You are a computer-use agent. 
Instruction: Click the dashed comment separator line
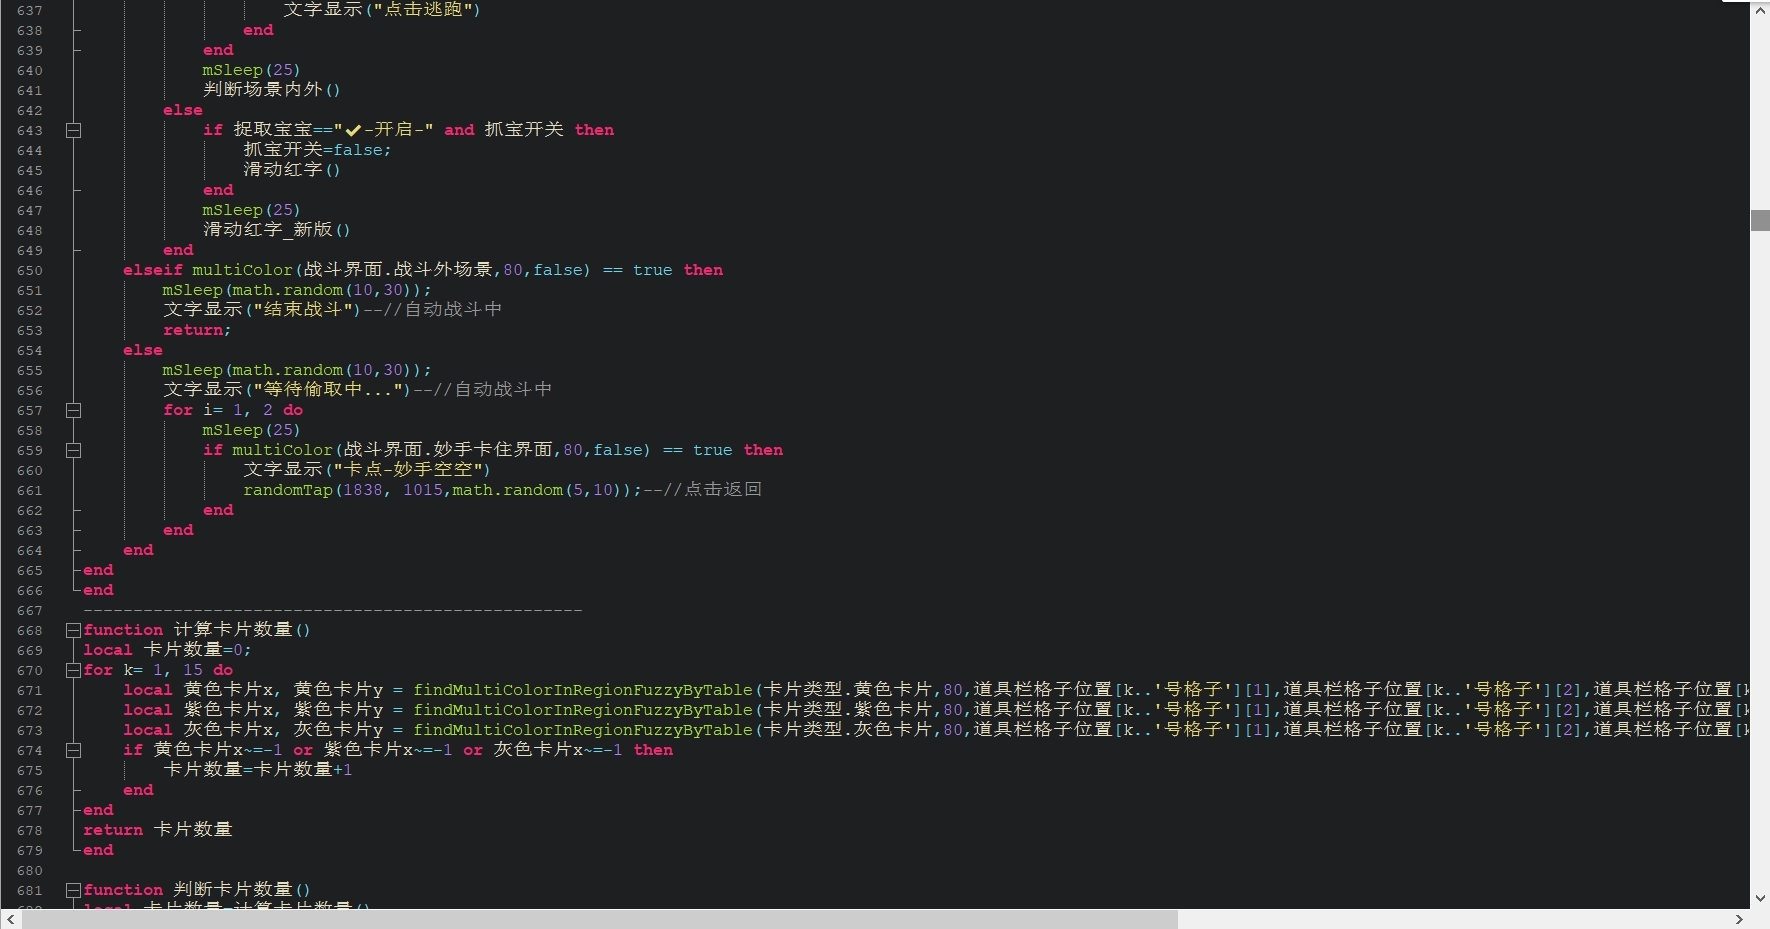pos(332,610)
